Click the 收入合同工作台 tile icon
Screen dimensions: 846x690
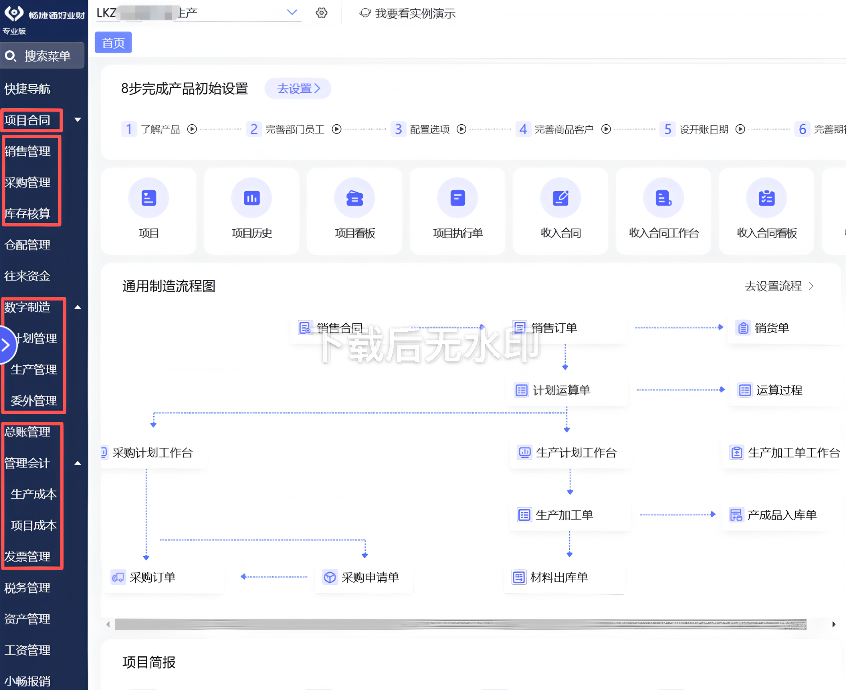click(663, 198)
